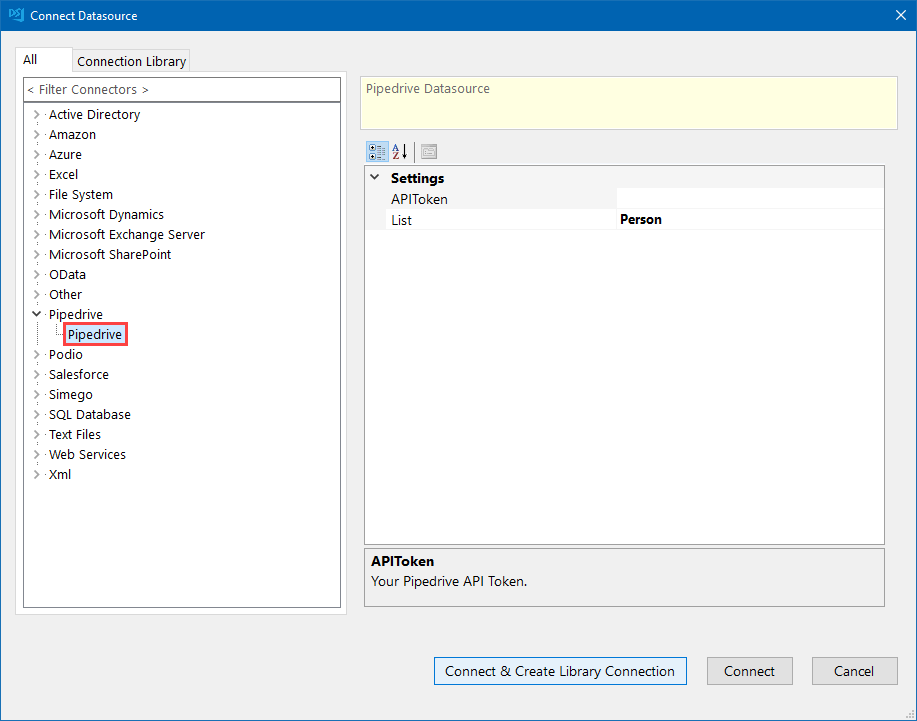Select the Salesforce tree label
Viewport: 917px width, 721px height.
pos(79,374)
